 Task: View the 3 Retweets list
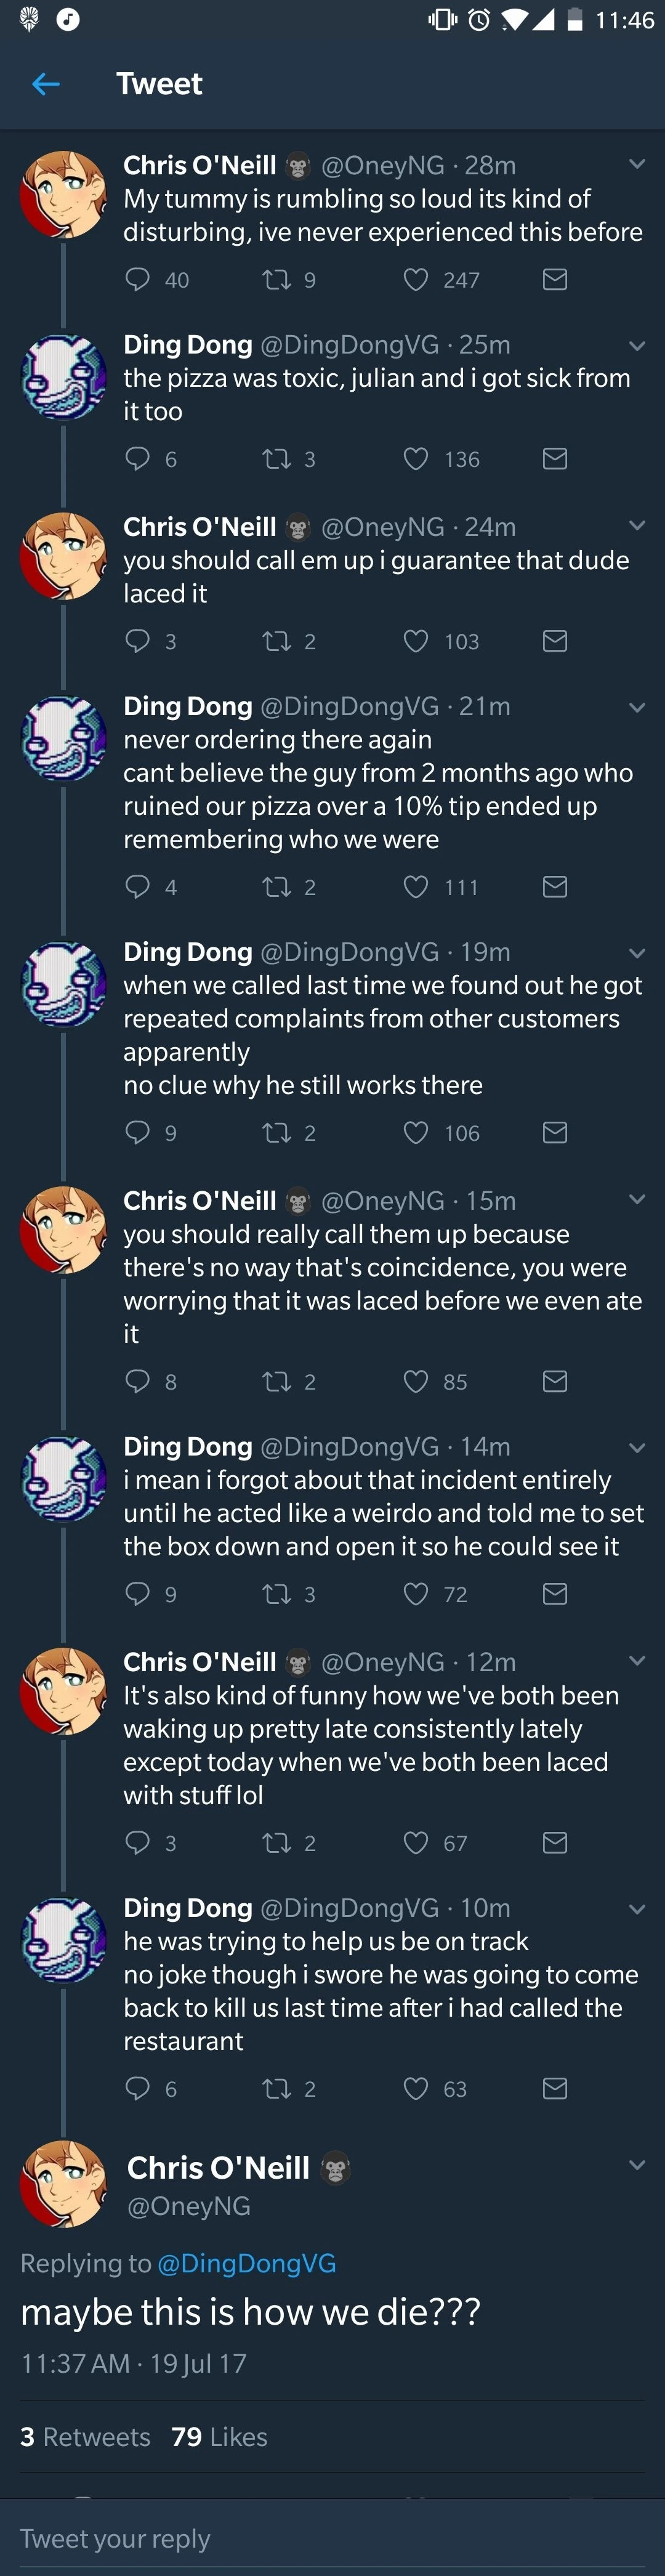pyautogui.click(x=85, y=2437)
